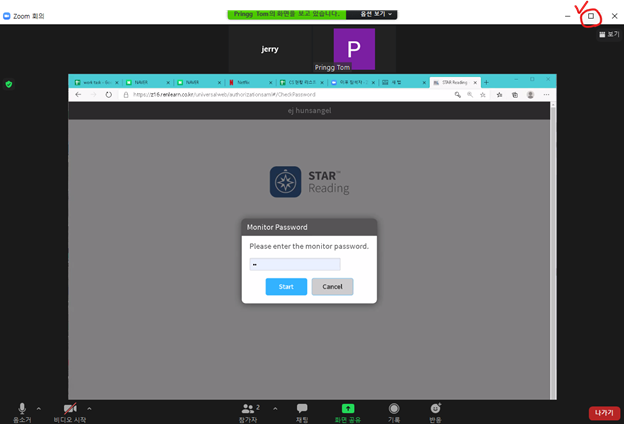The height and width of the screenshot is (424, 624).
Task: Maximize the Zoom meeting window
Action: (x=591, y=16)
